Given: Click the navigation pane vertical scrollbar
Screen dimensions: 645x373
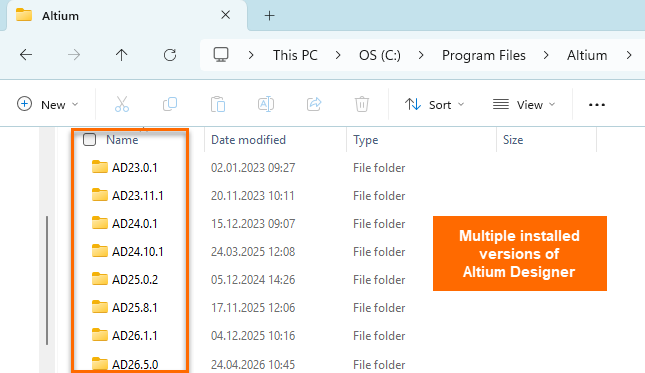Looking at the screenshot, I should pyautogui.click(x=47, y=280).
